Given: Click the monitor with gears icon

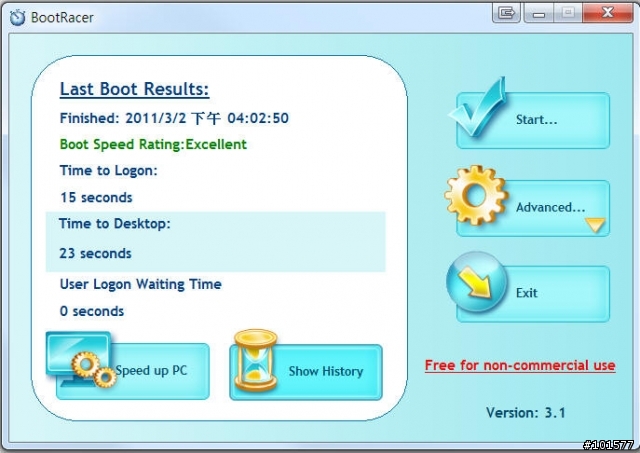Looking at the screenshot, I should click(x=81, y=359).
